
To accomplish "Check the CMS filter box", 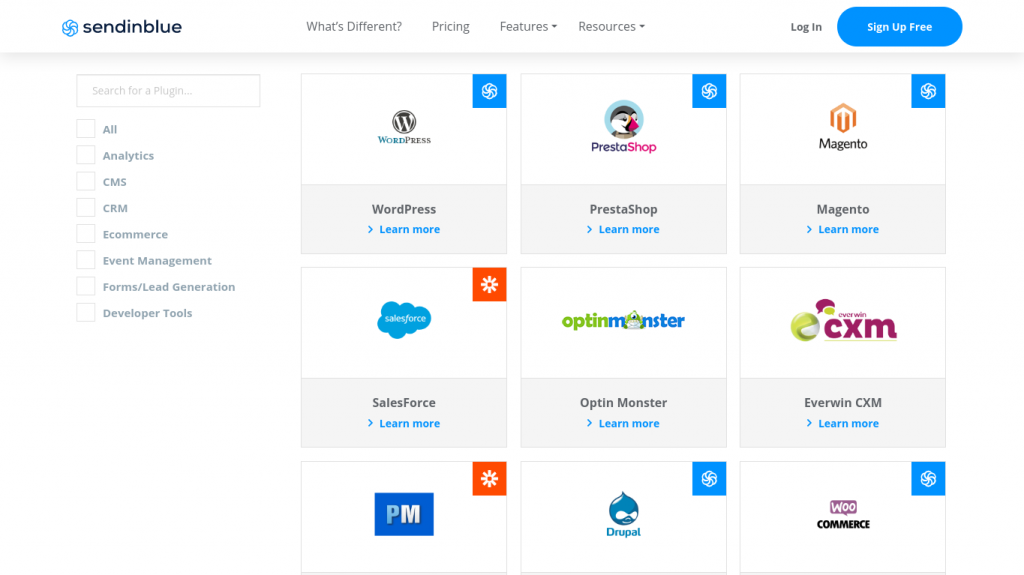I will (x=86, y=181).
